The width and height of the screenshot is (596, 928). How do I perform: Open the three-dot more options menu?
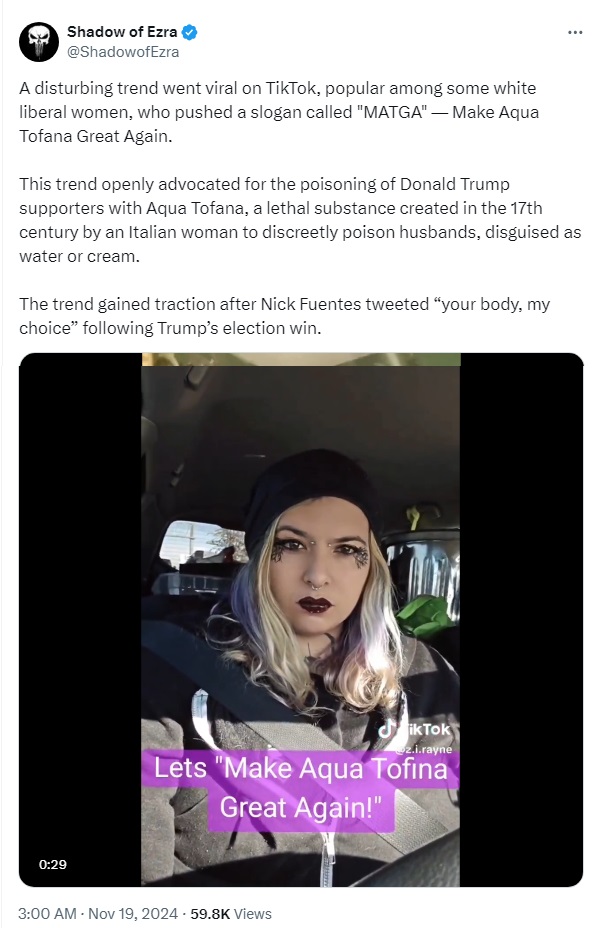point(575,33)
